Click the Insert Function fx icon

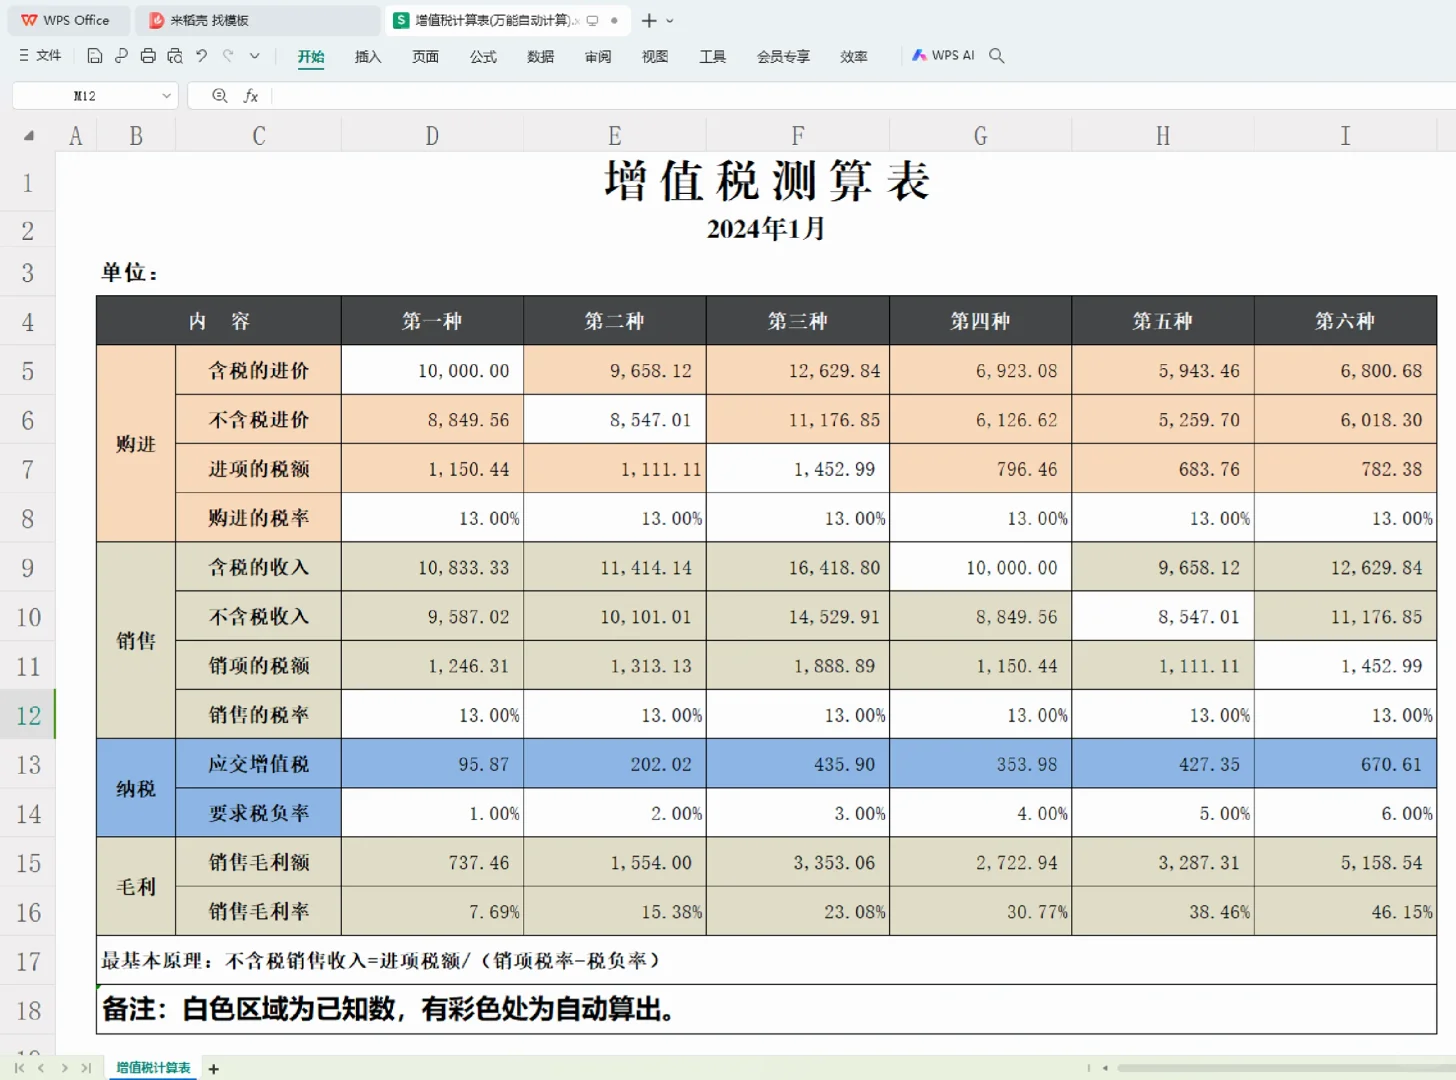251,96
